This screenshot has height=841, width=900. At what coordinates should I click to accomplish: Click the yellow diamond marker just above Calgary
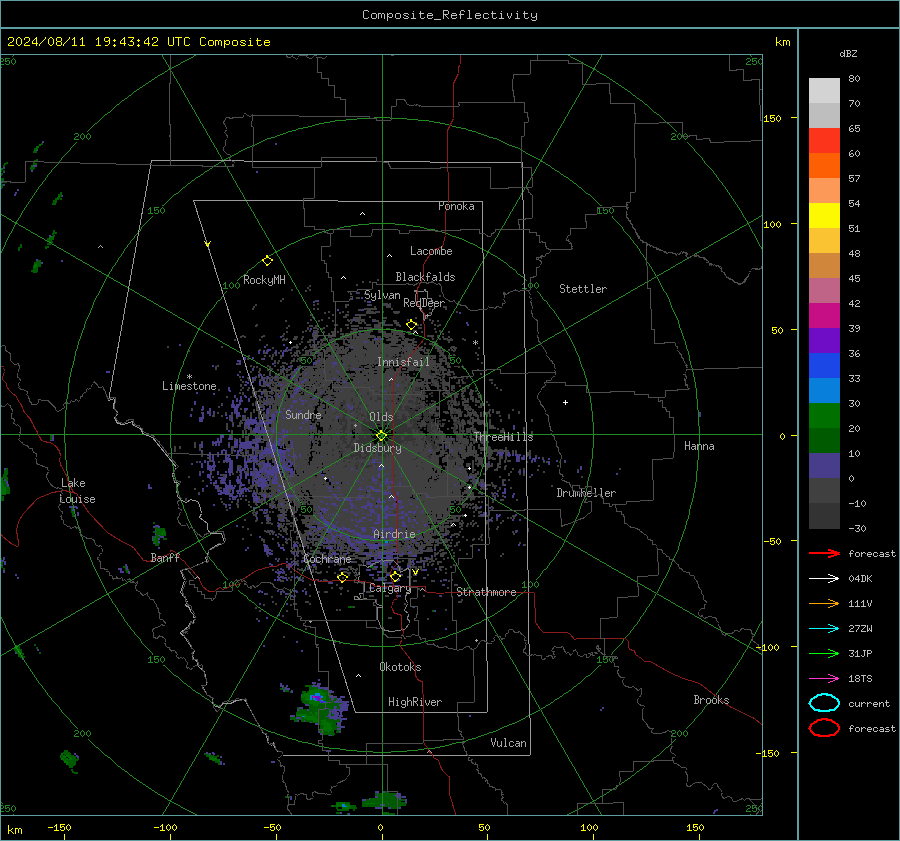click(x=395, y=576)
